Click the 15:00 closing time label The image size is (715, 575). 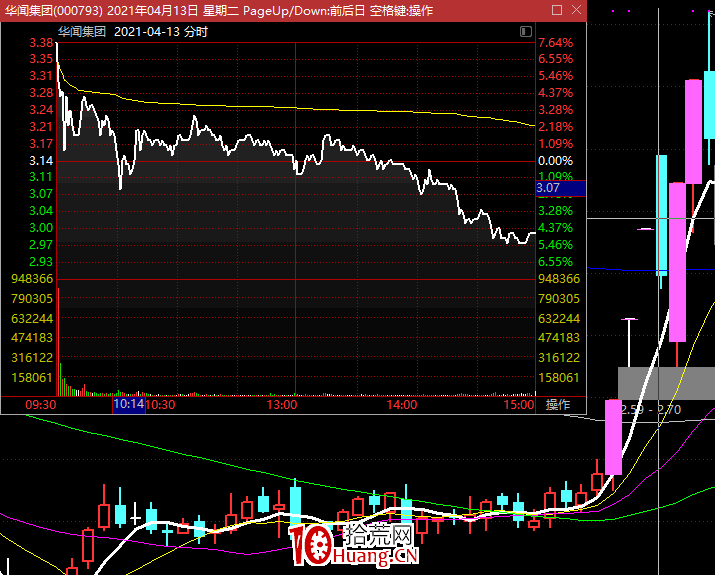[x=519, y=405]
